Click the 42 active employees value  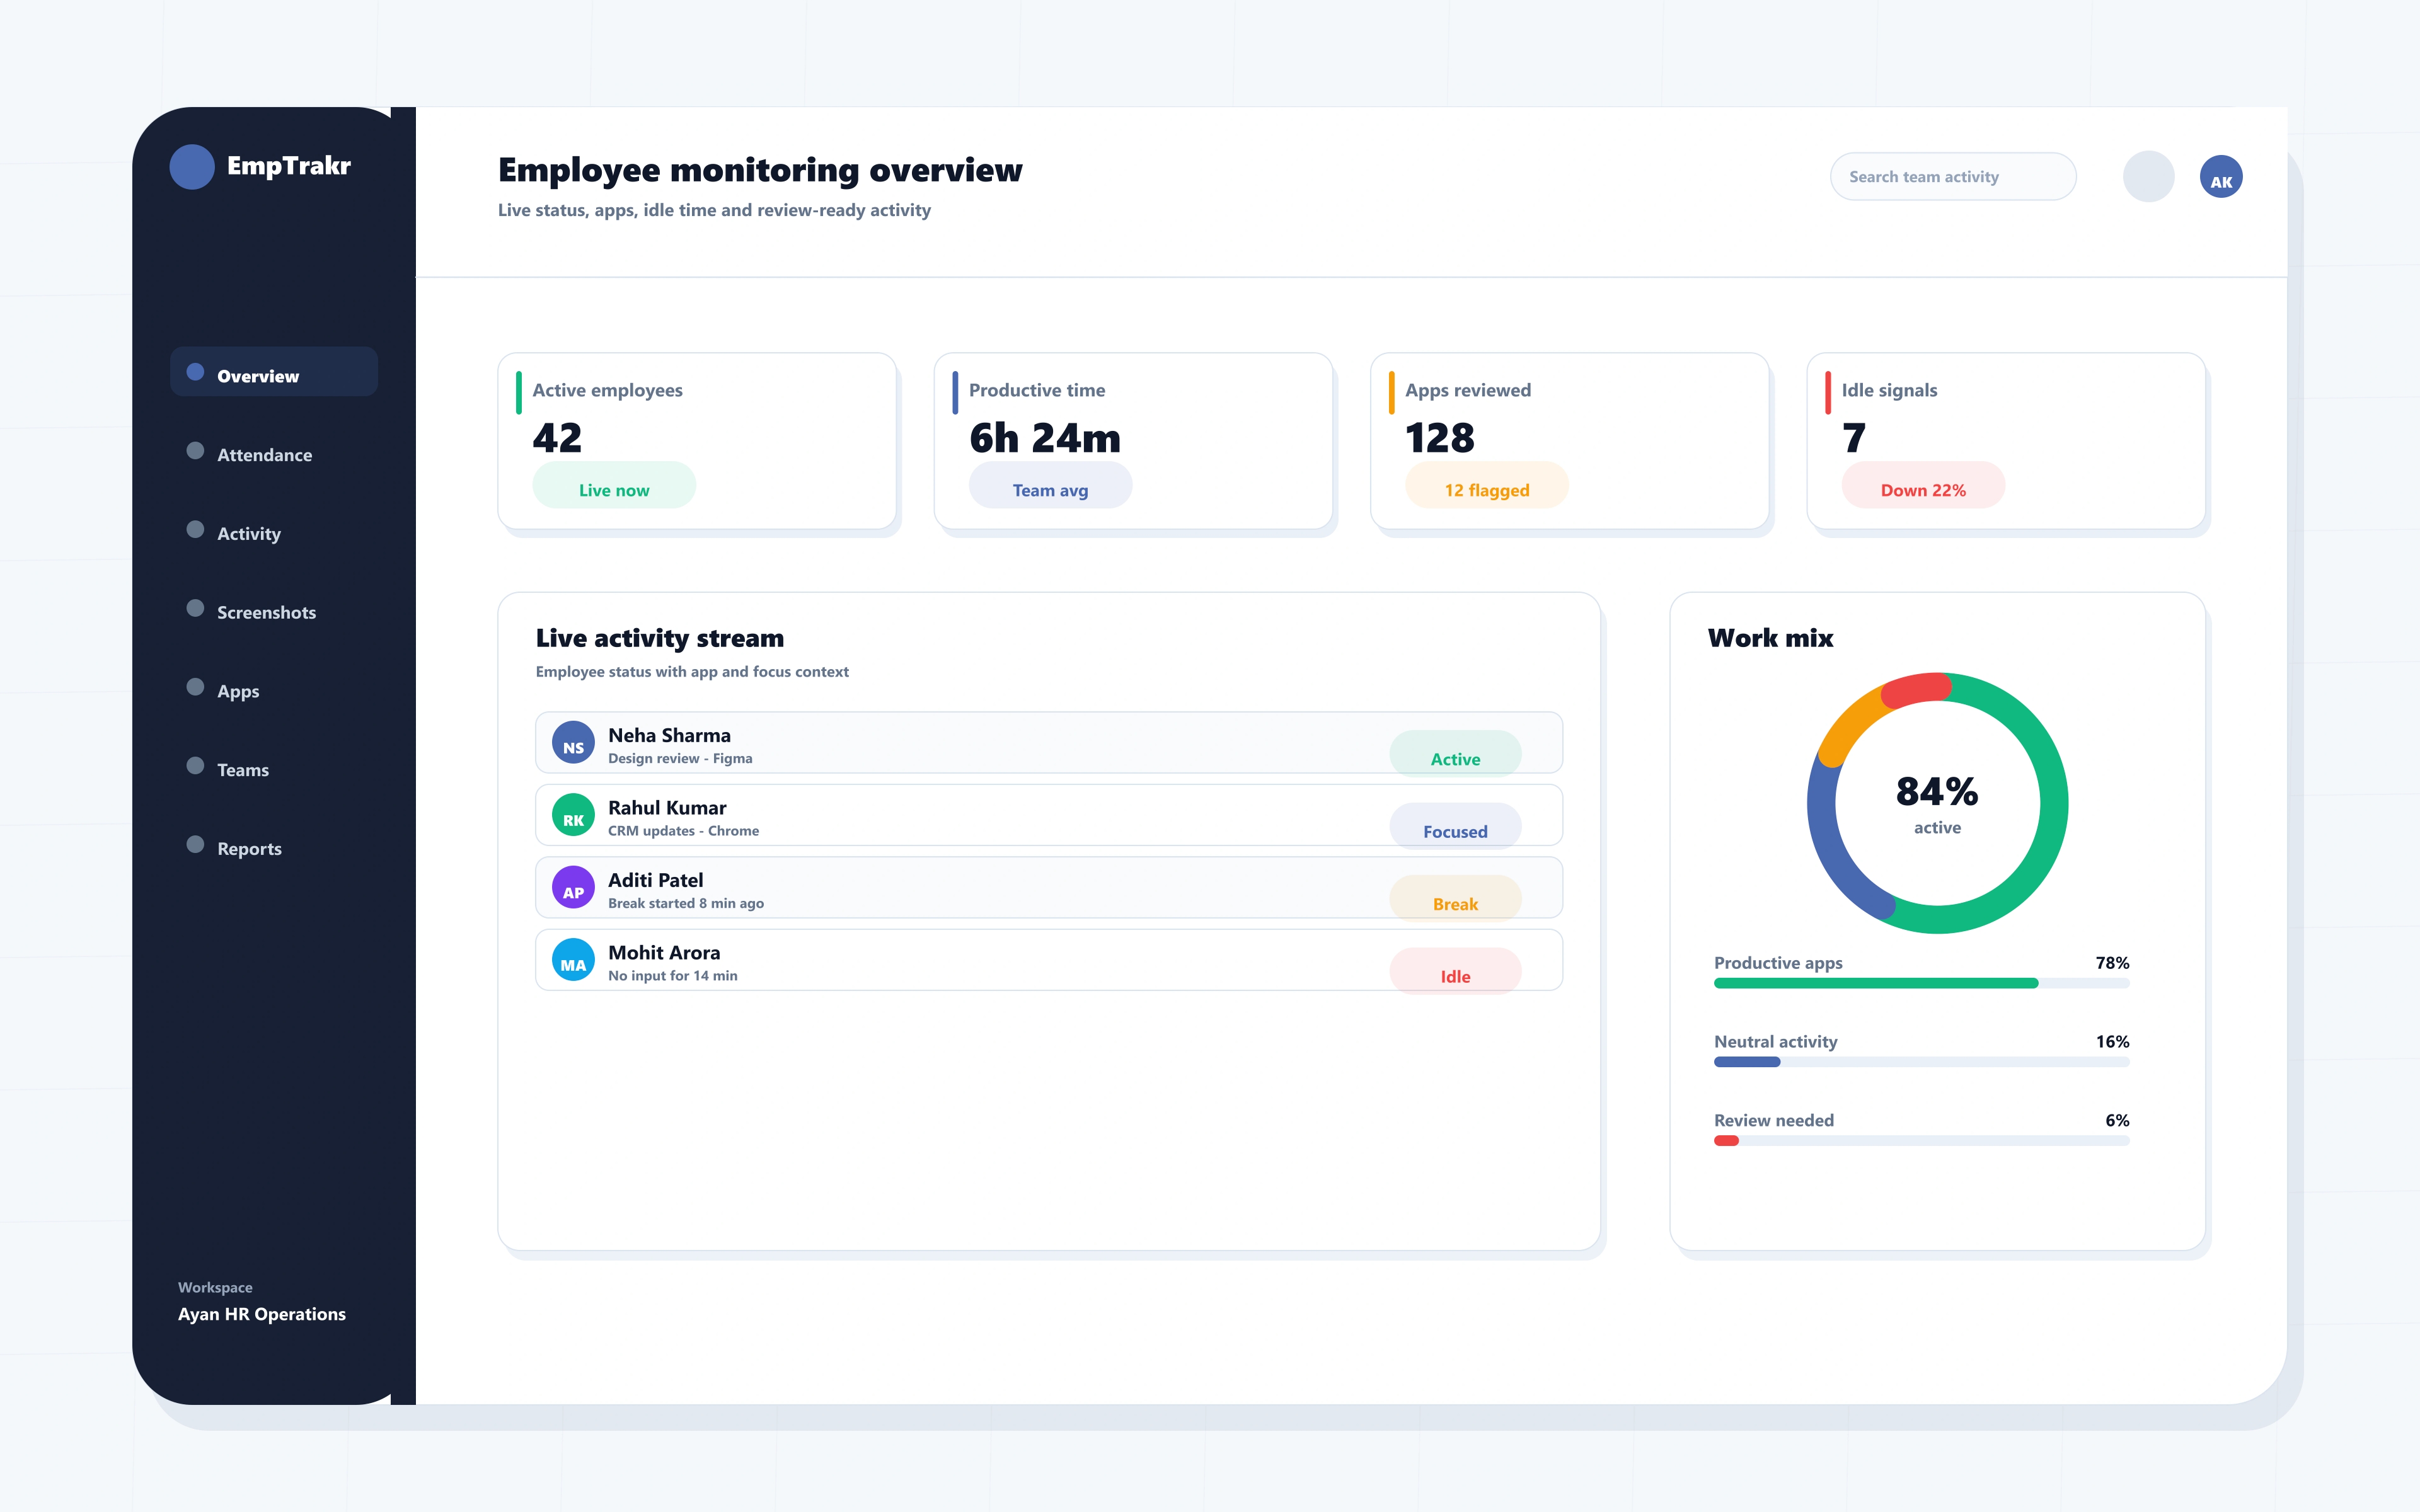(x=557, y=438)
